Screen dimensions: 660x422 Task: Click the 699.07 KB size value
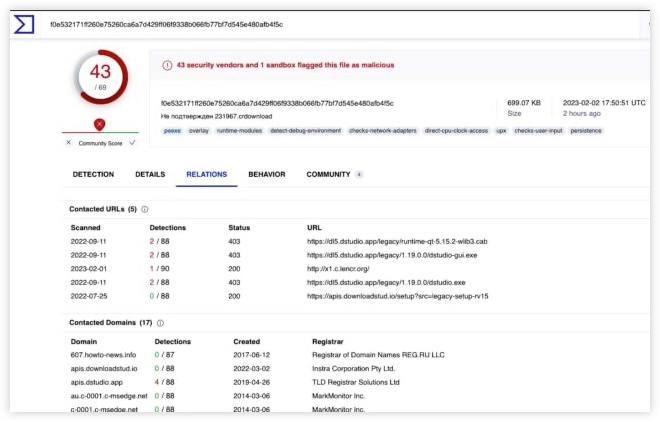524,103
